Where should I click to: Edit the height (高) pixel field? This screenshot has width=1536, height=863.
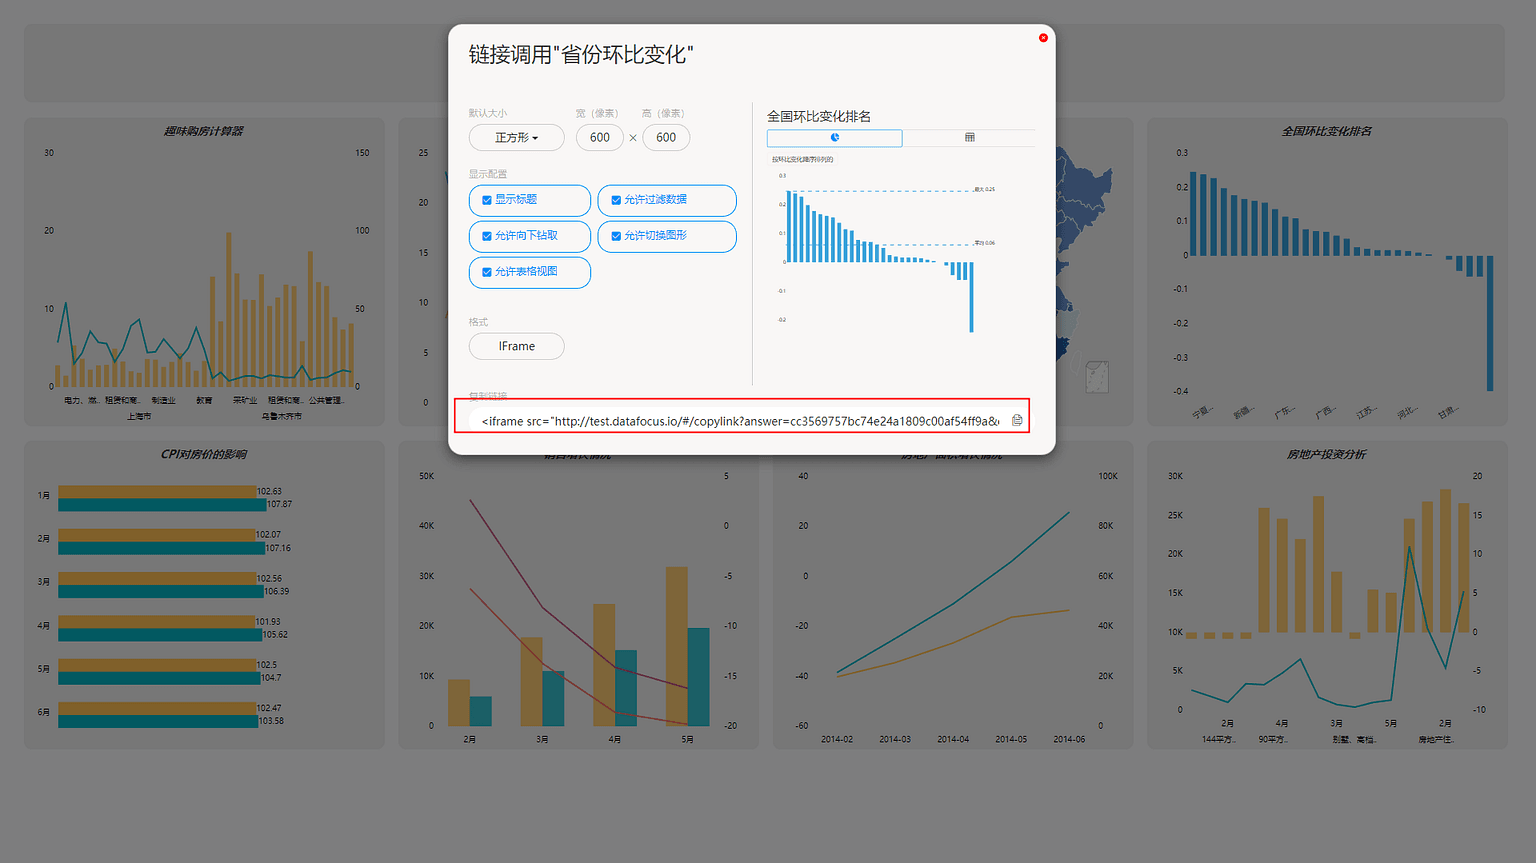click(x=666, y=138)
